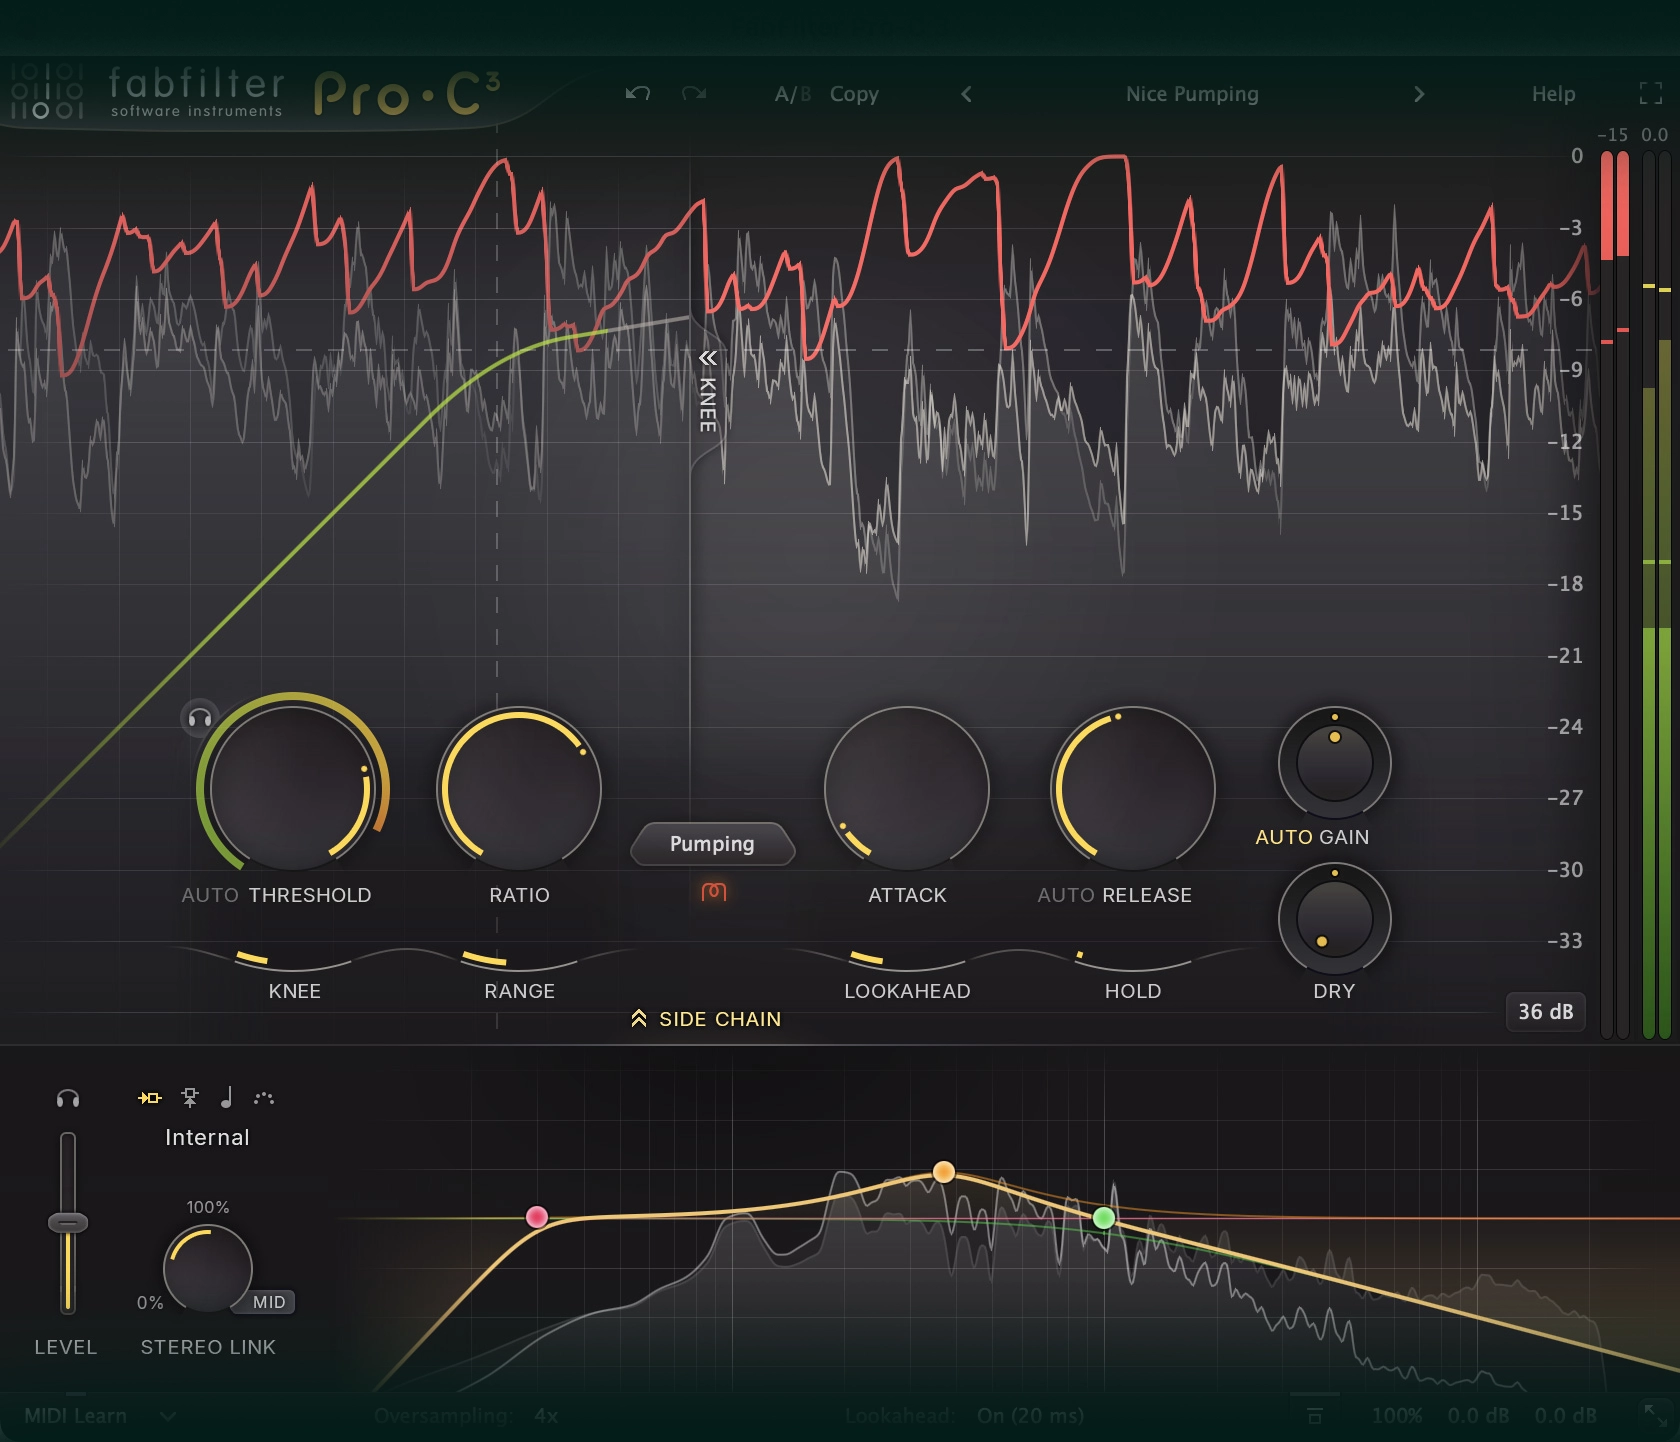Open the Help menu

tap(1553, 94)
